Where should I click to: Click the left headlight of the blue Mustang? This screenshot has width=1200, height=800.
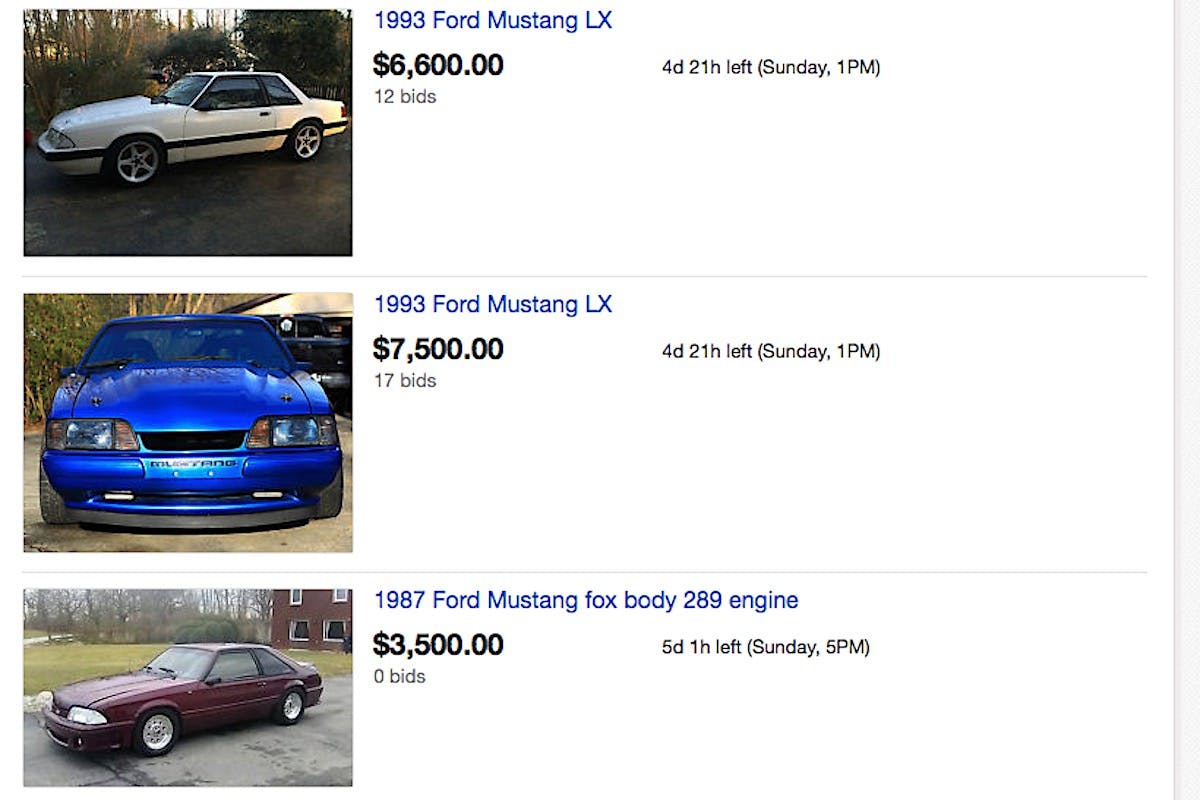coord(91,434)
